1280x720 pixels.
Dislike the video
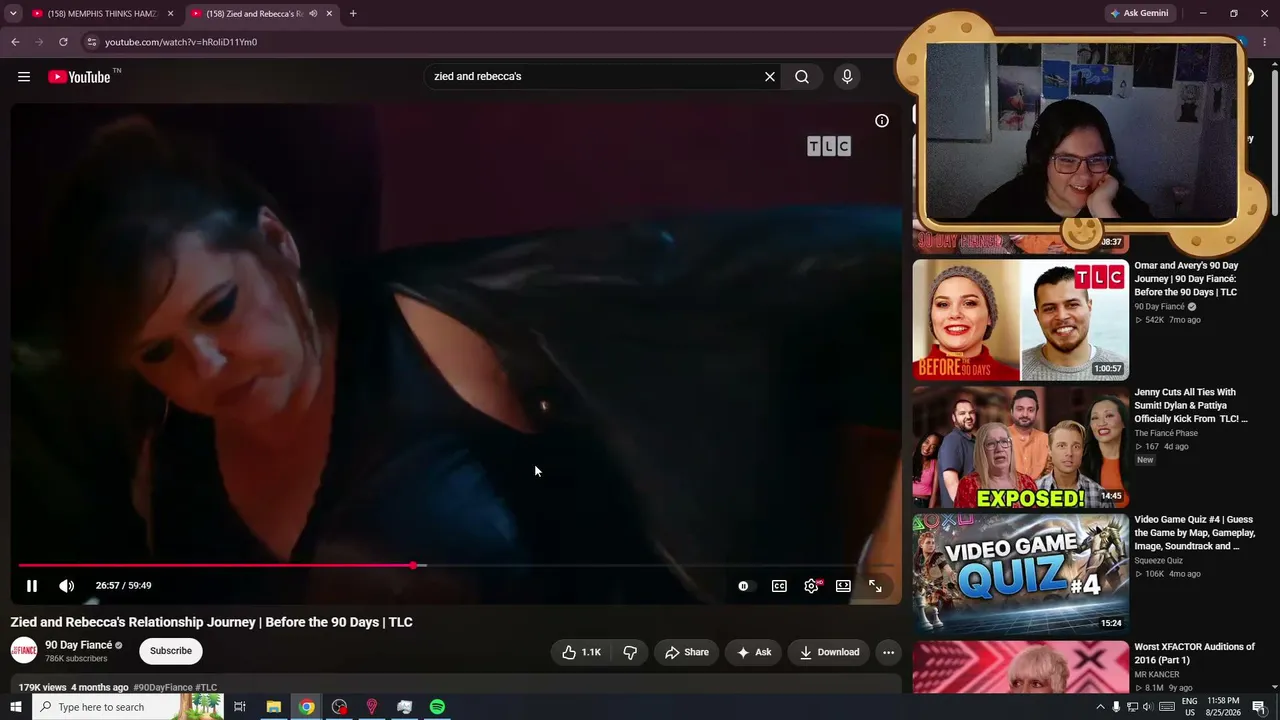click(x=630, y=653)
